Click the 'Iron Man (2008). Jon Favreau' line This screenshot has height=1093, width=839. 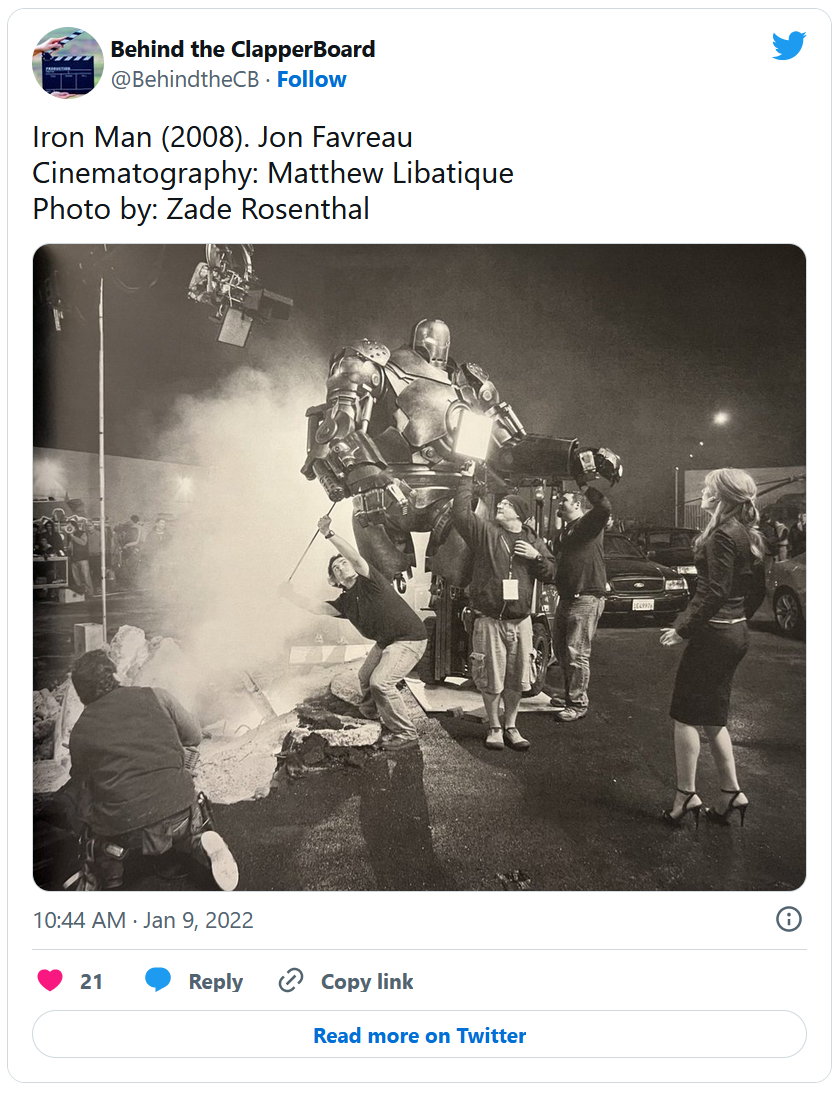pyautogui.click(x=222, y=137)
